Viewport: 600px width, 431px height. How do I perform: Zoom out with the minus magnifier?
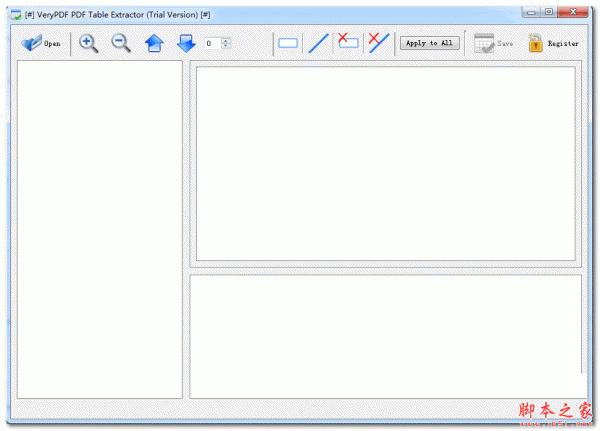[x=121, y=43]
